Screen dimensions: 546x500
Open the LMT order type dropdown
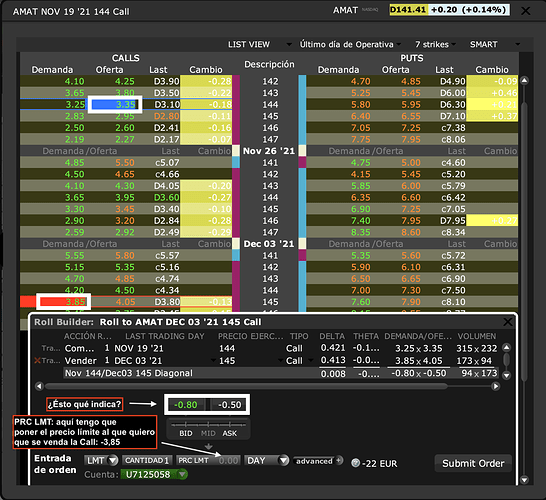pyautogui.click(x=101, y=461)
